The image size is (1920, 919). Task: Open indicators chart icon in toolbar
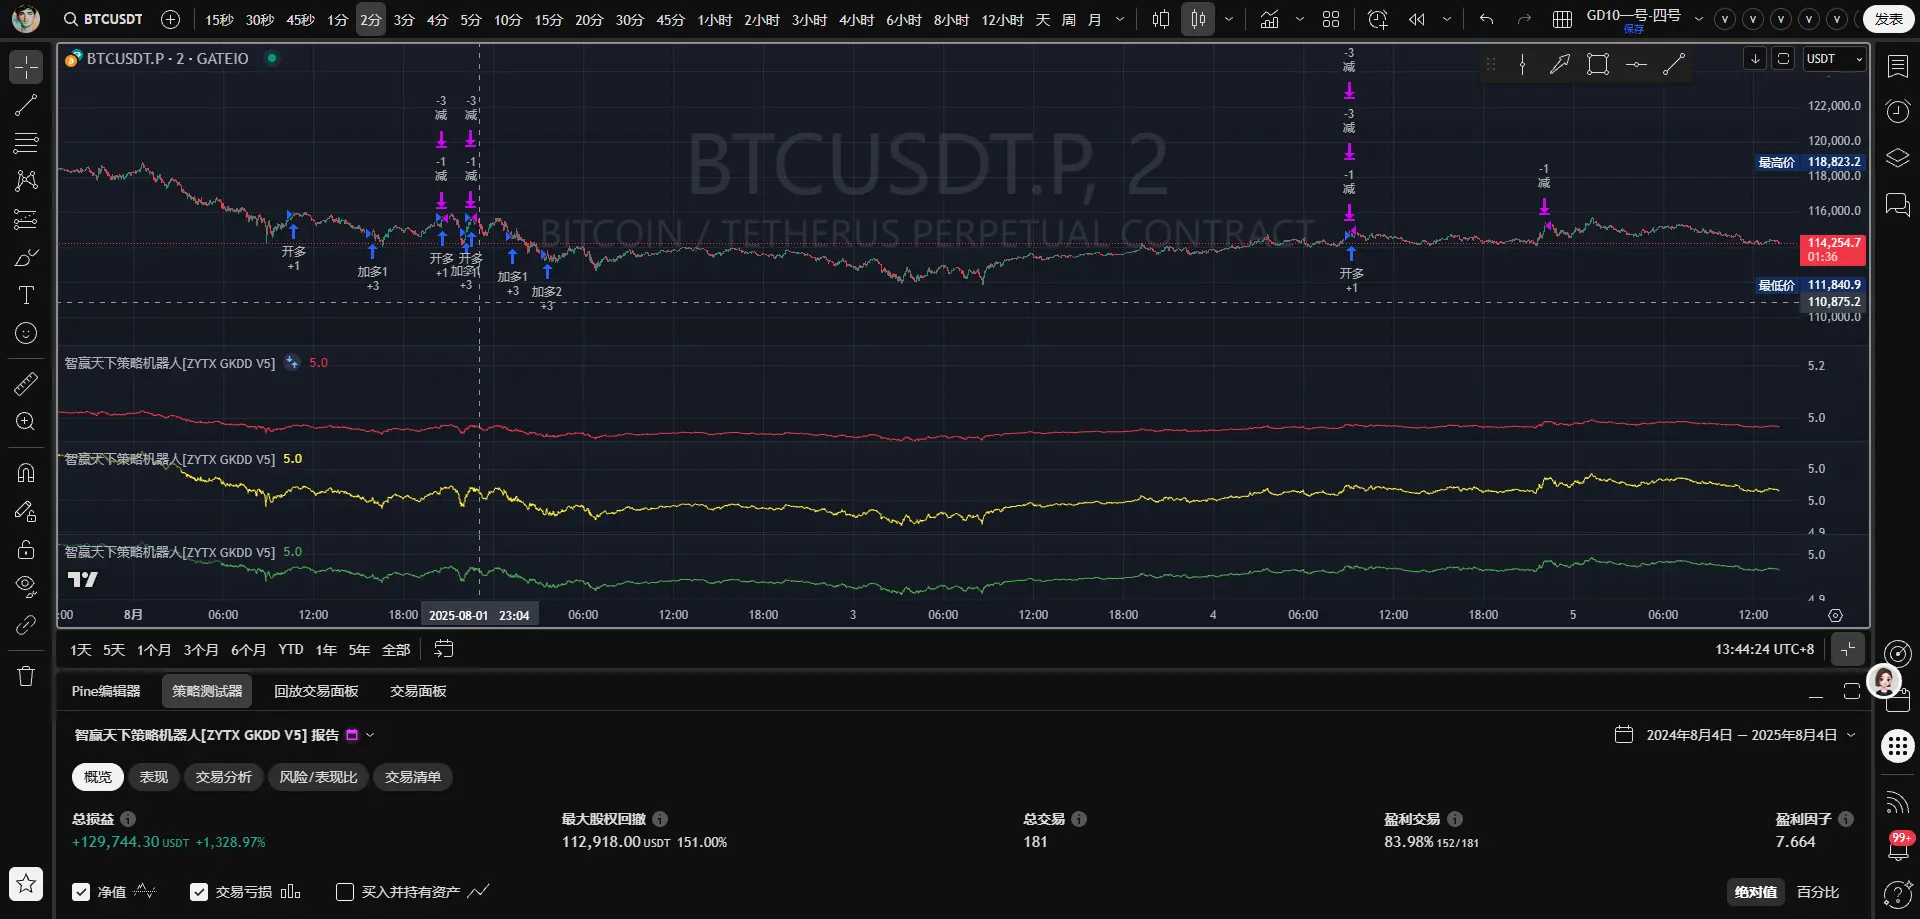1269,19
